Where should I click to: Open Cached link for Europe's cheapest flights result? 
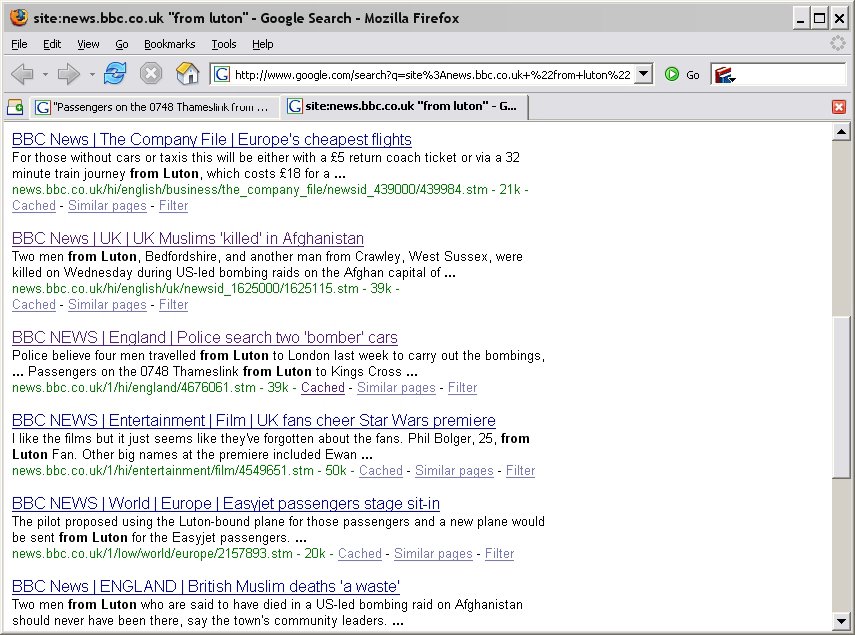[34, 206]
